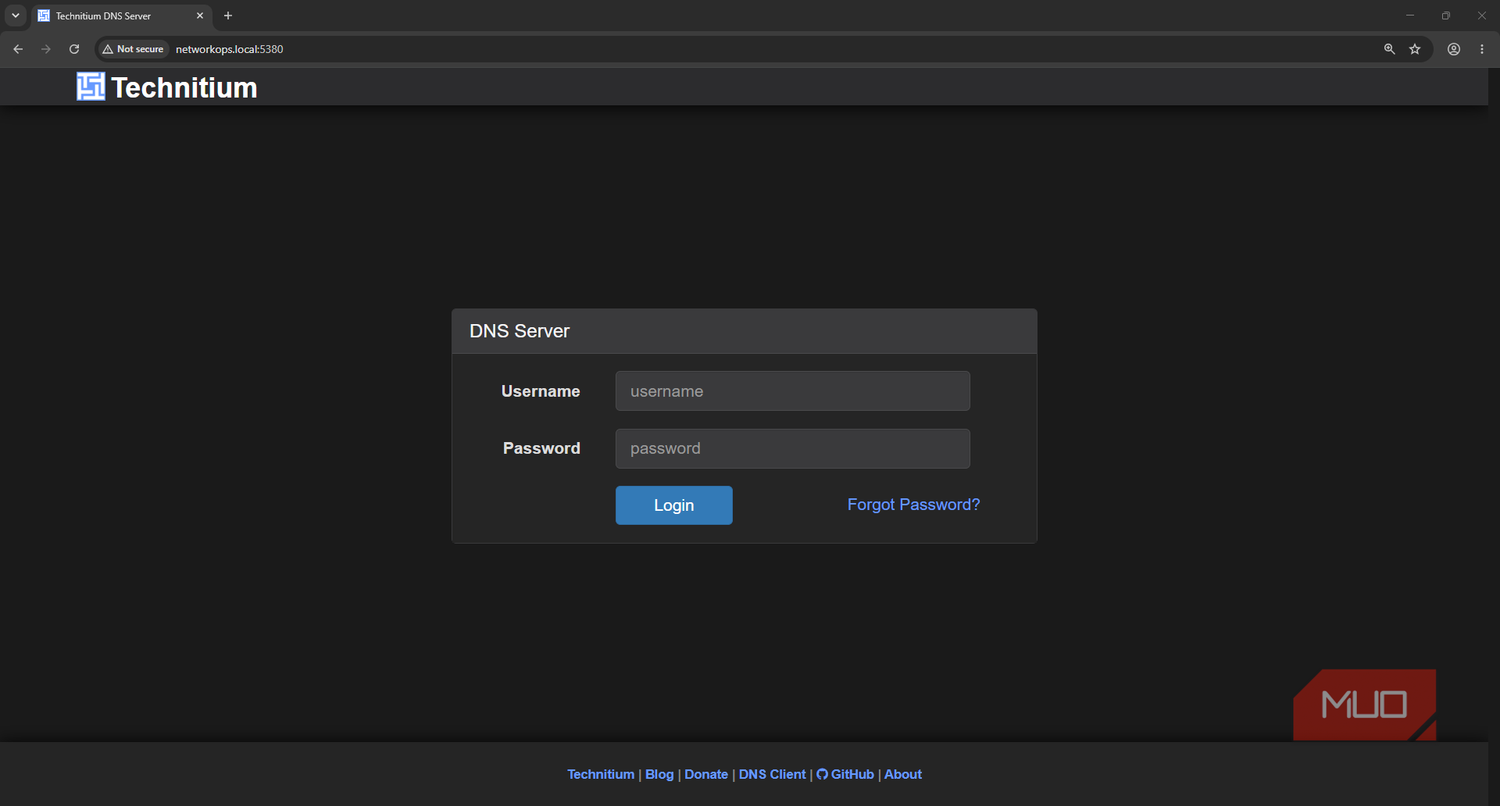The width and height of the screenshot is (1500, 806).
Task: Select the Technitium DNS Server tab
Action: (x=121, y=16)
